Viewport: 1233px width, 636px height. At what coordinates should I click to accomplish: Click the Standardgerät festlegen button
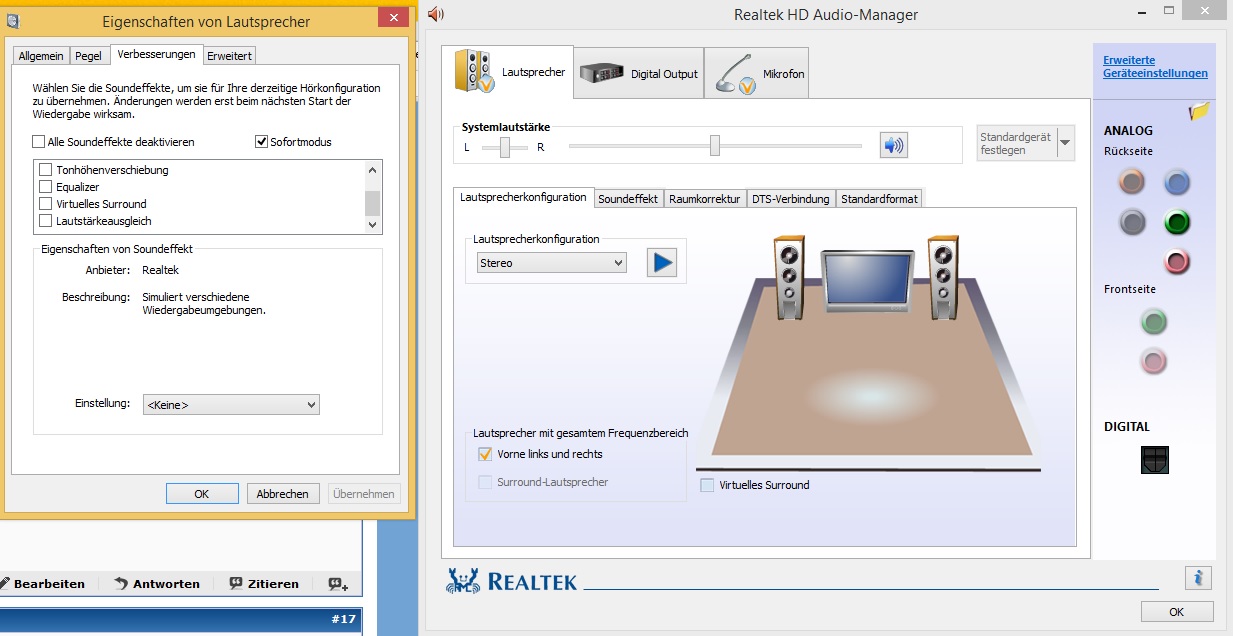(x=1016, y=143)
